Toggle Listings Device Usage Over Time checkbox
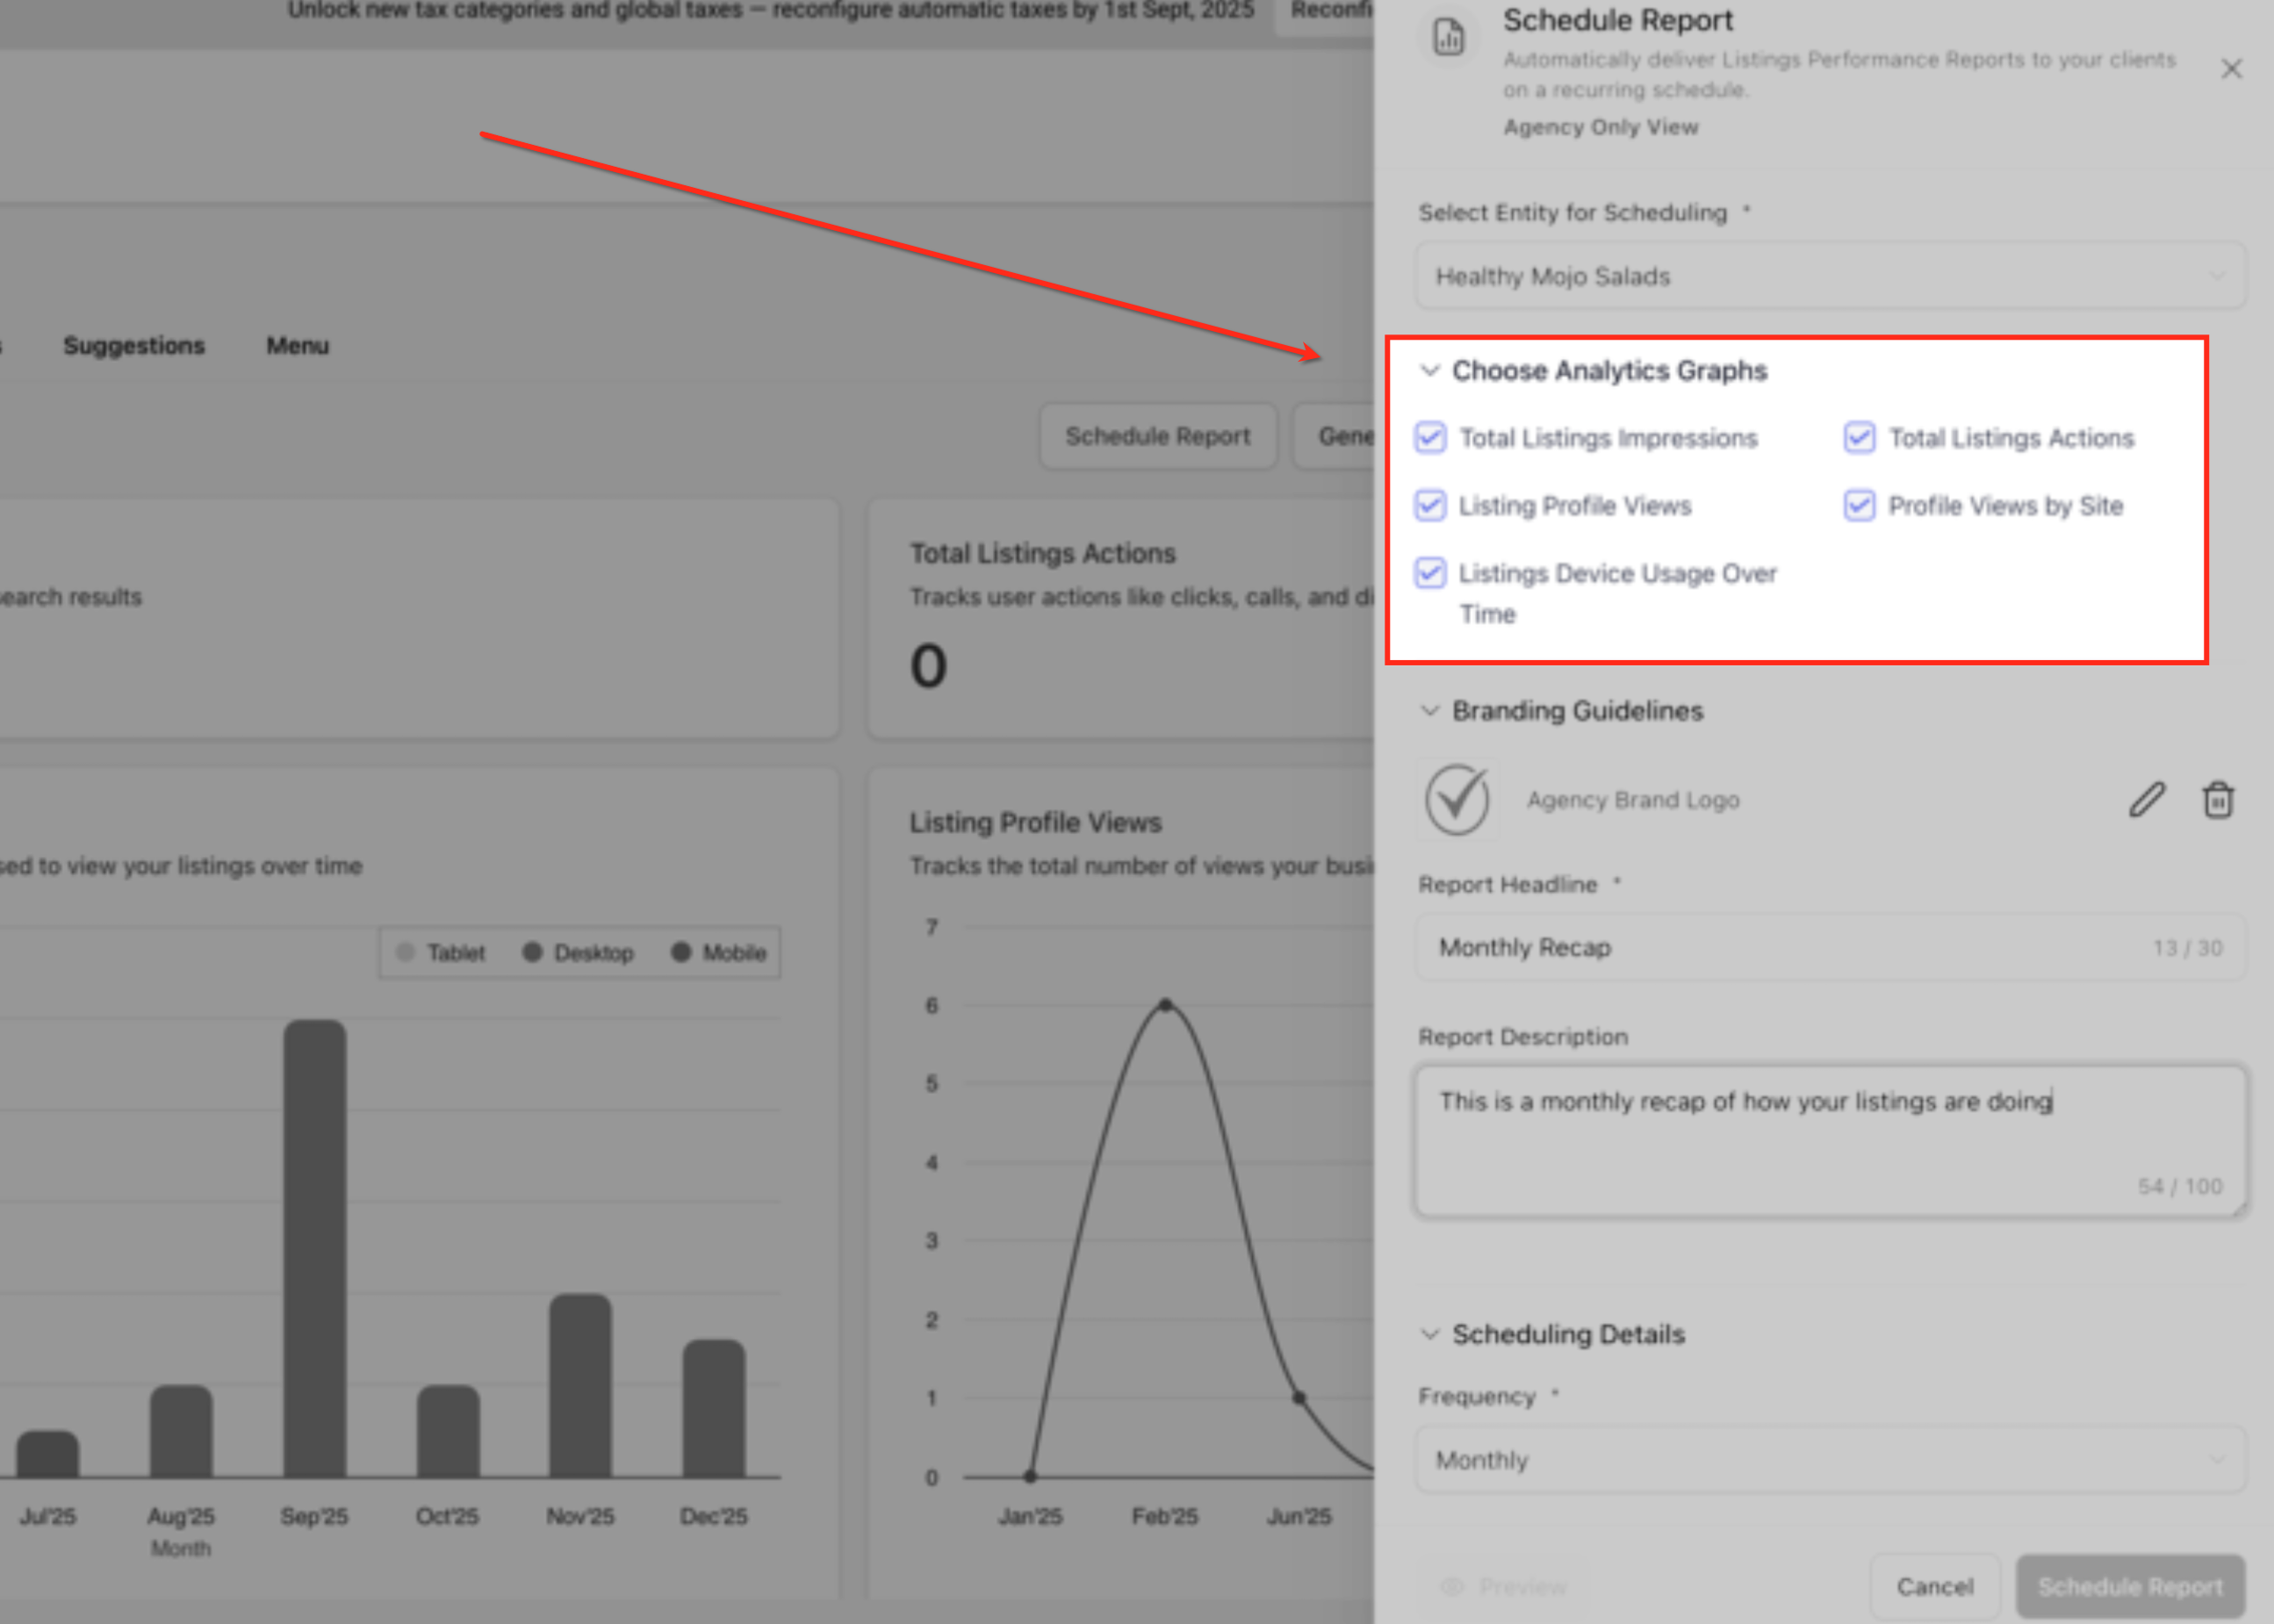Screen dimensions: 2274x1624 (1430, 573)
